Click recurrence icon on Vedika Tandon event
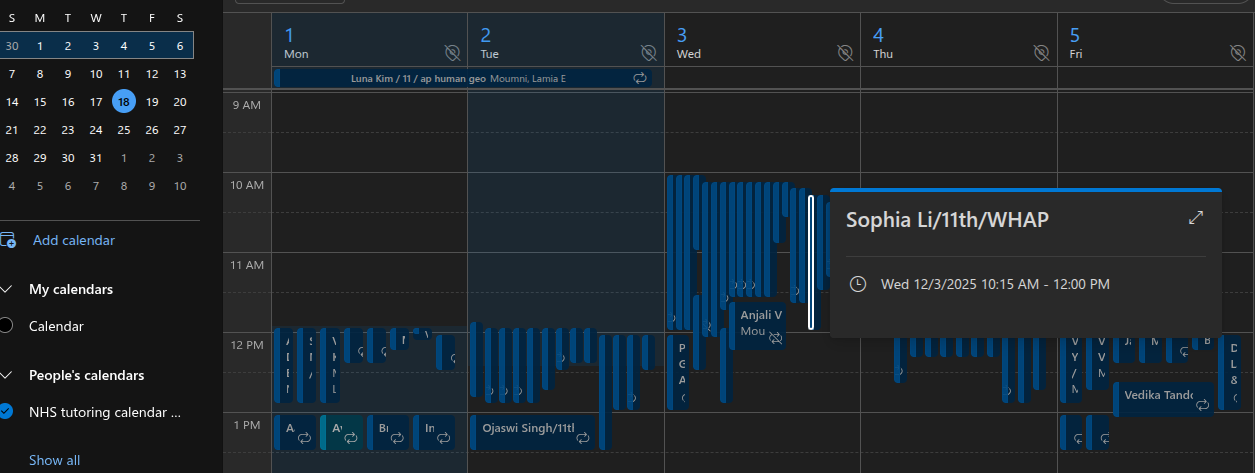Screen dimensions: 1255x473 [x=1203, y=405]
